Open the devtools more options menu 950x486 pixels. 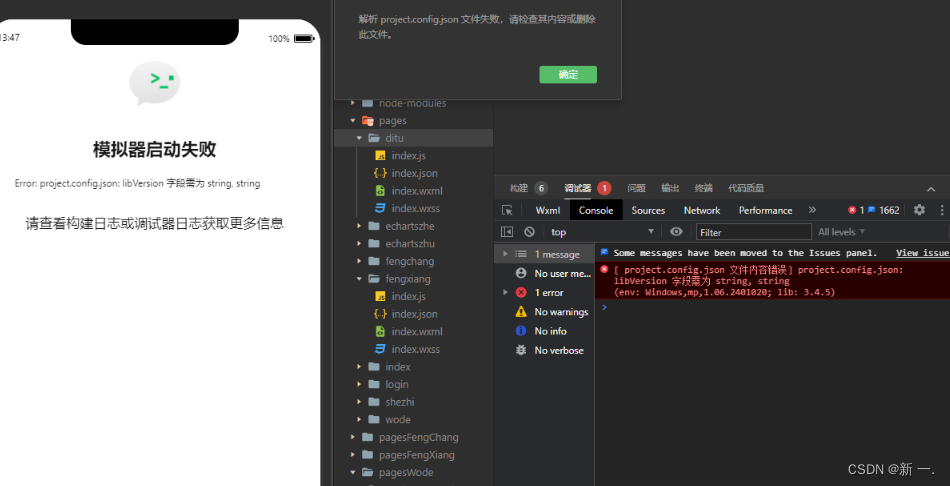coord(942,210)
